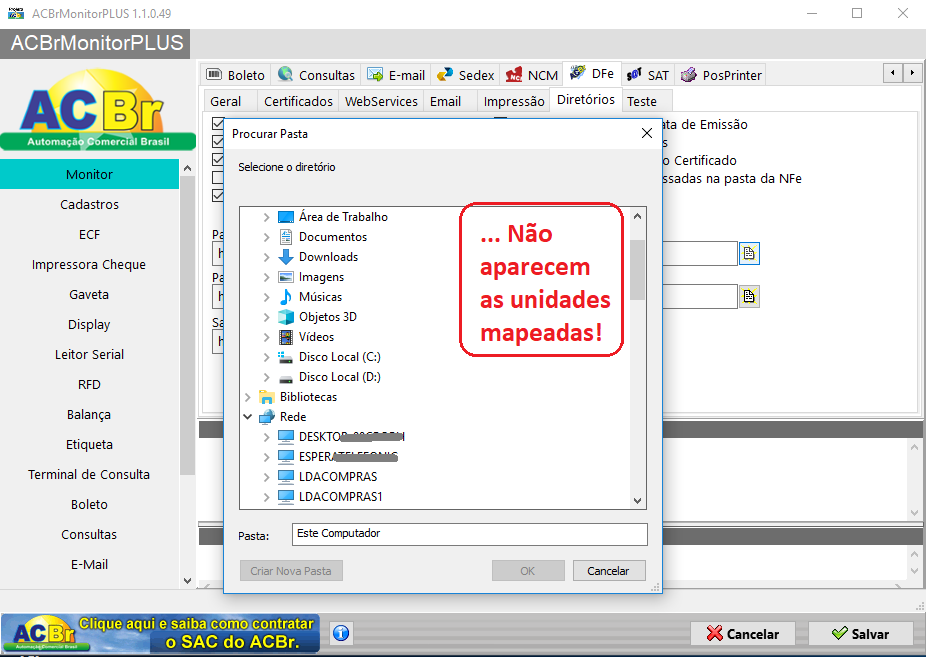Open Terminal de Consulta in the sidebar
The height and width of the screenshot is (657, 926).
89,475
